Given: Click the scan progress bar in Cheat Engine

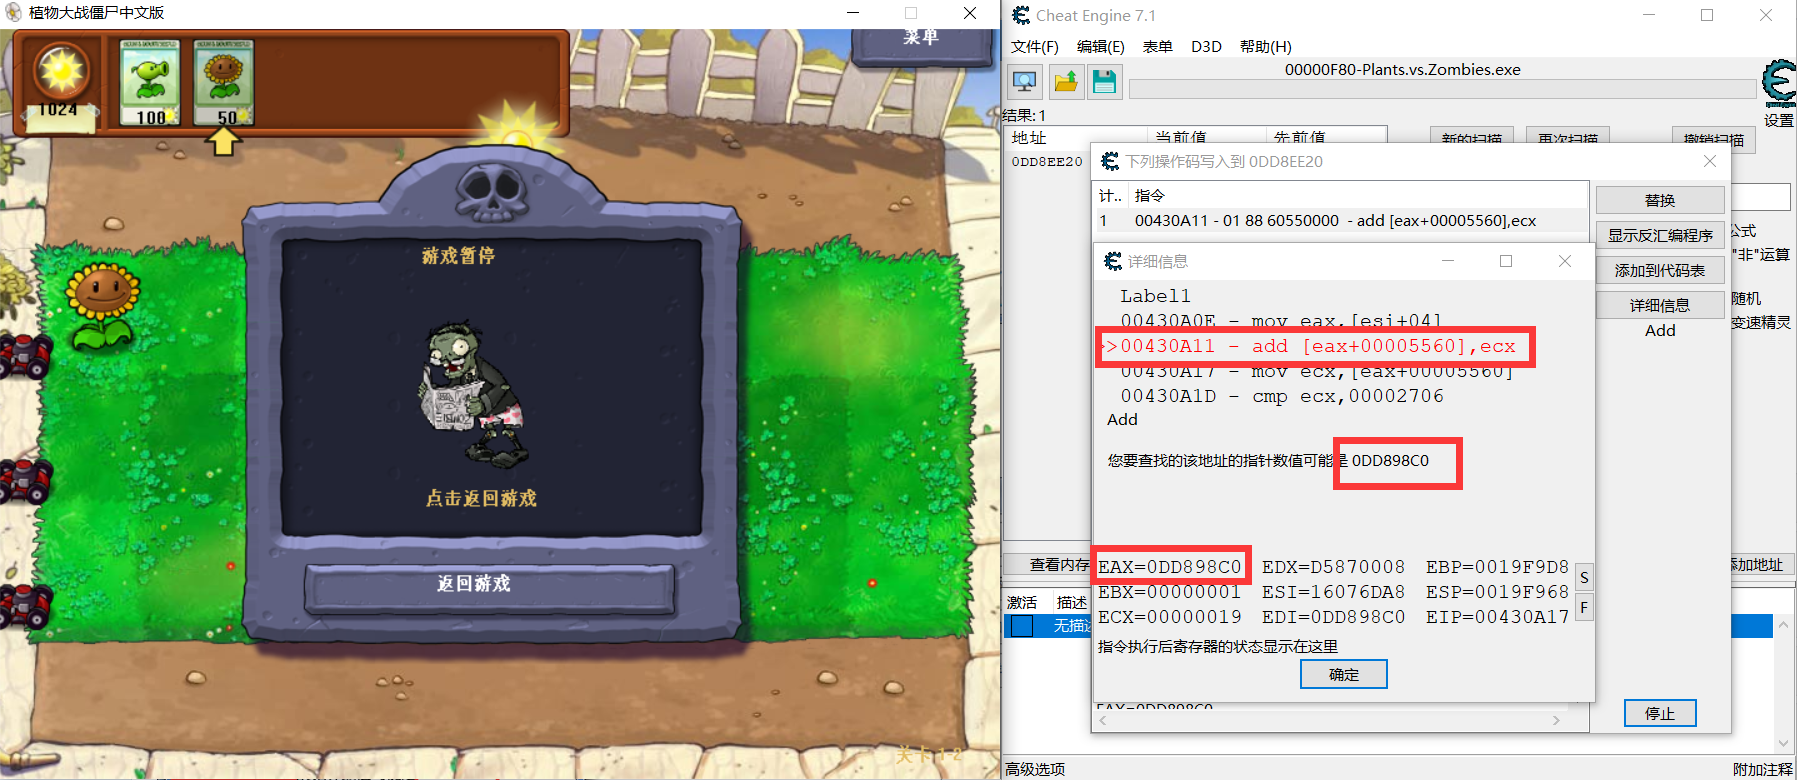Looking at the screenshot, I should 1442,90.
